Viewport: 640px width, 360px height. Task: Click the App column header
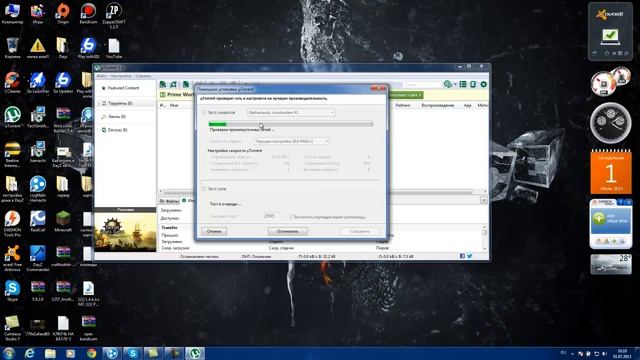tap(467, 105)
